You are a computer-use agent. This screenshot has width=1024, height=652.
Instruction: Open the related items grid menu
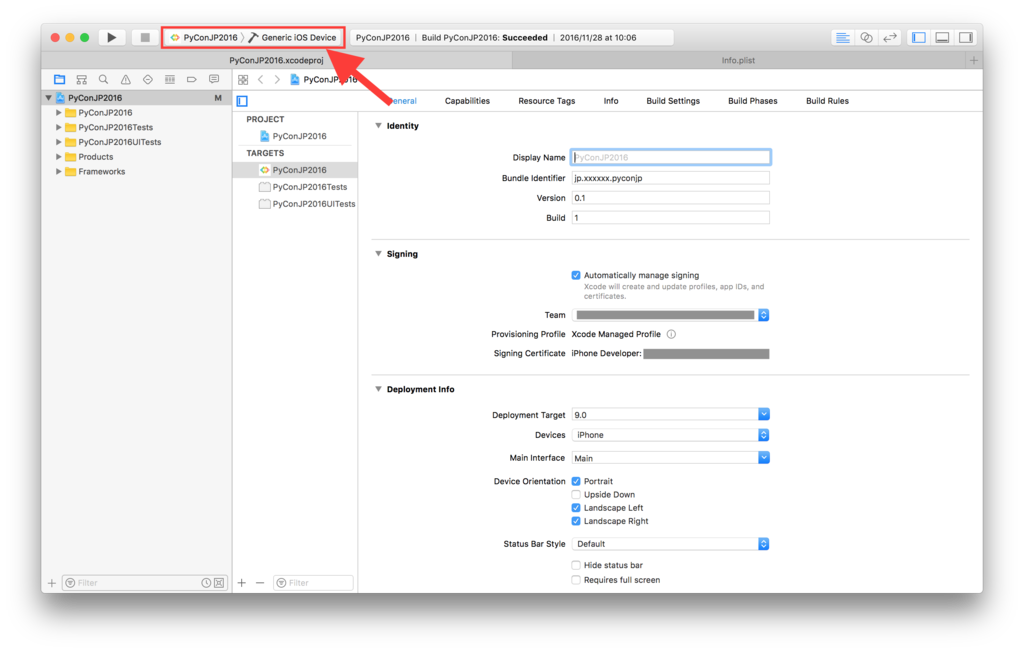tap(243, 80)
